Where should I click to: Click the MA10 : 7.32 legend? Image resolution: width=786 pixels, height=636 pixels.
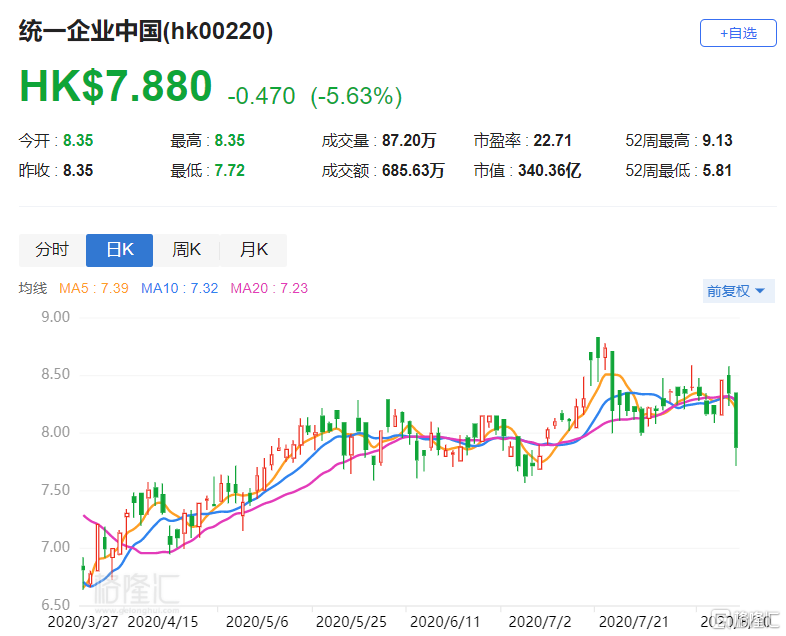[x=179, y=288]
